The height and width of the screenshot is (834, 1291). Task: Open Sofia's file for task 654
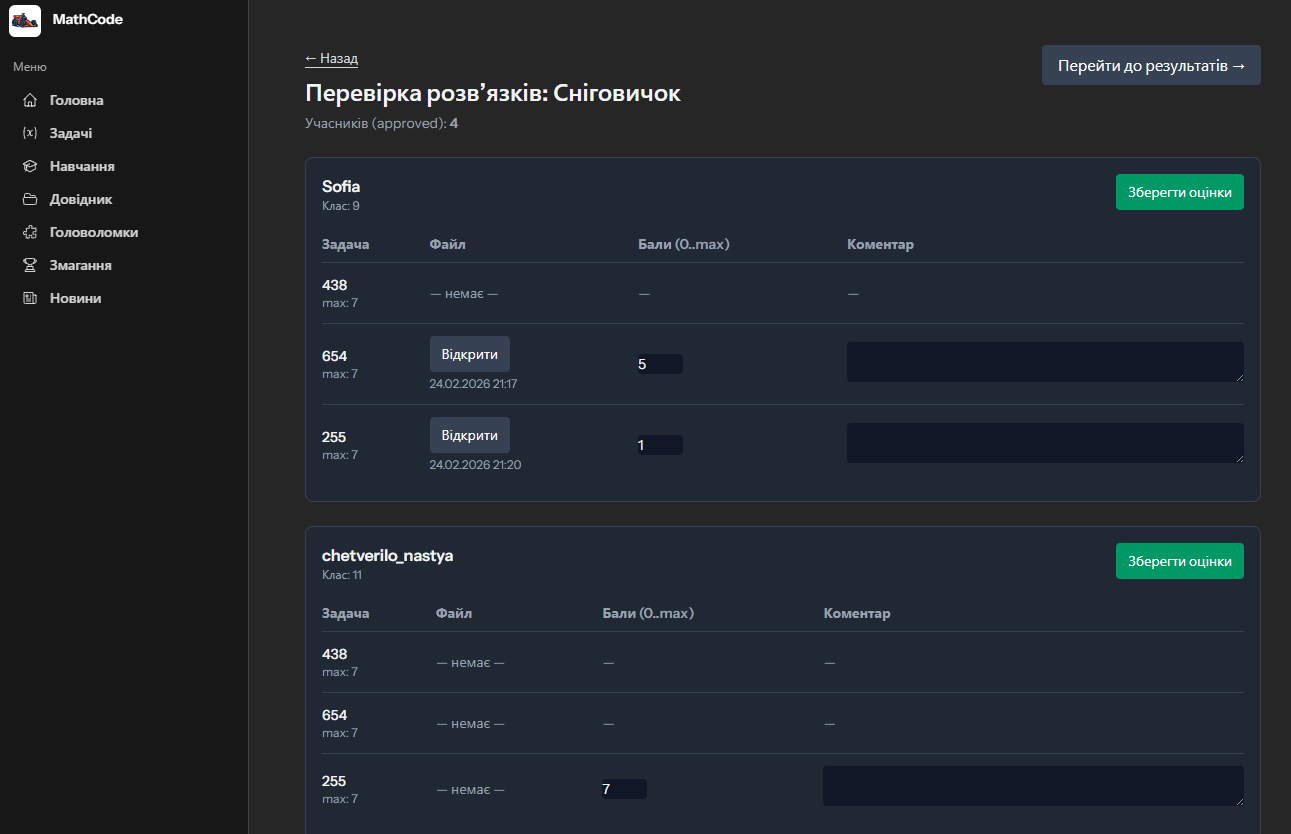click(x=469, y=354)
